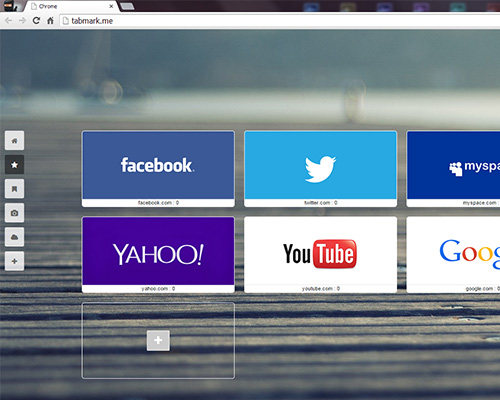Open the Yahoo! speed dial tile
Viewport: 500px width, 400px height.
[158, 255]
